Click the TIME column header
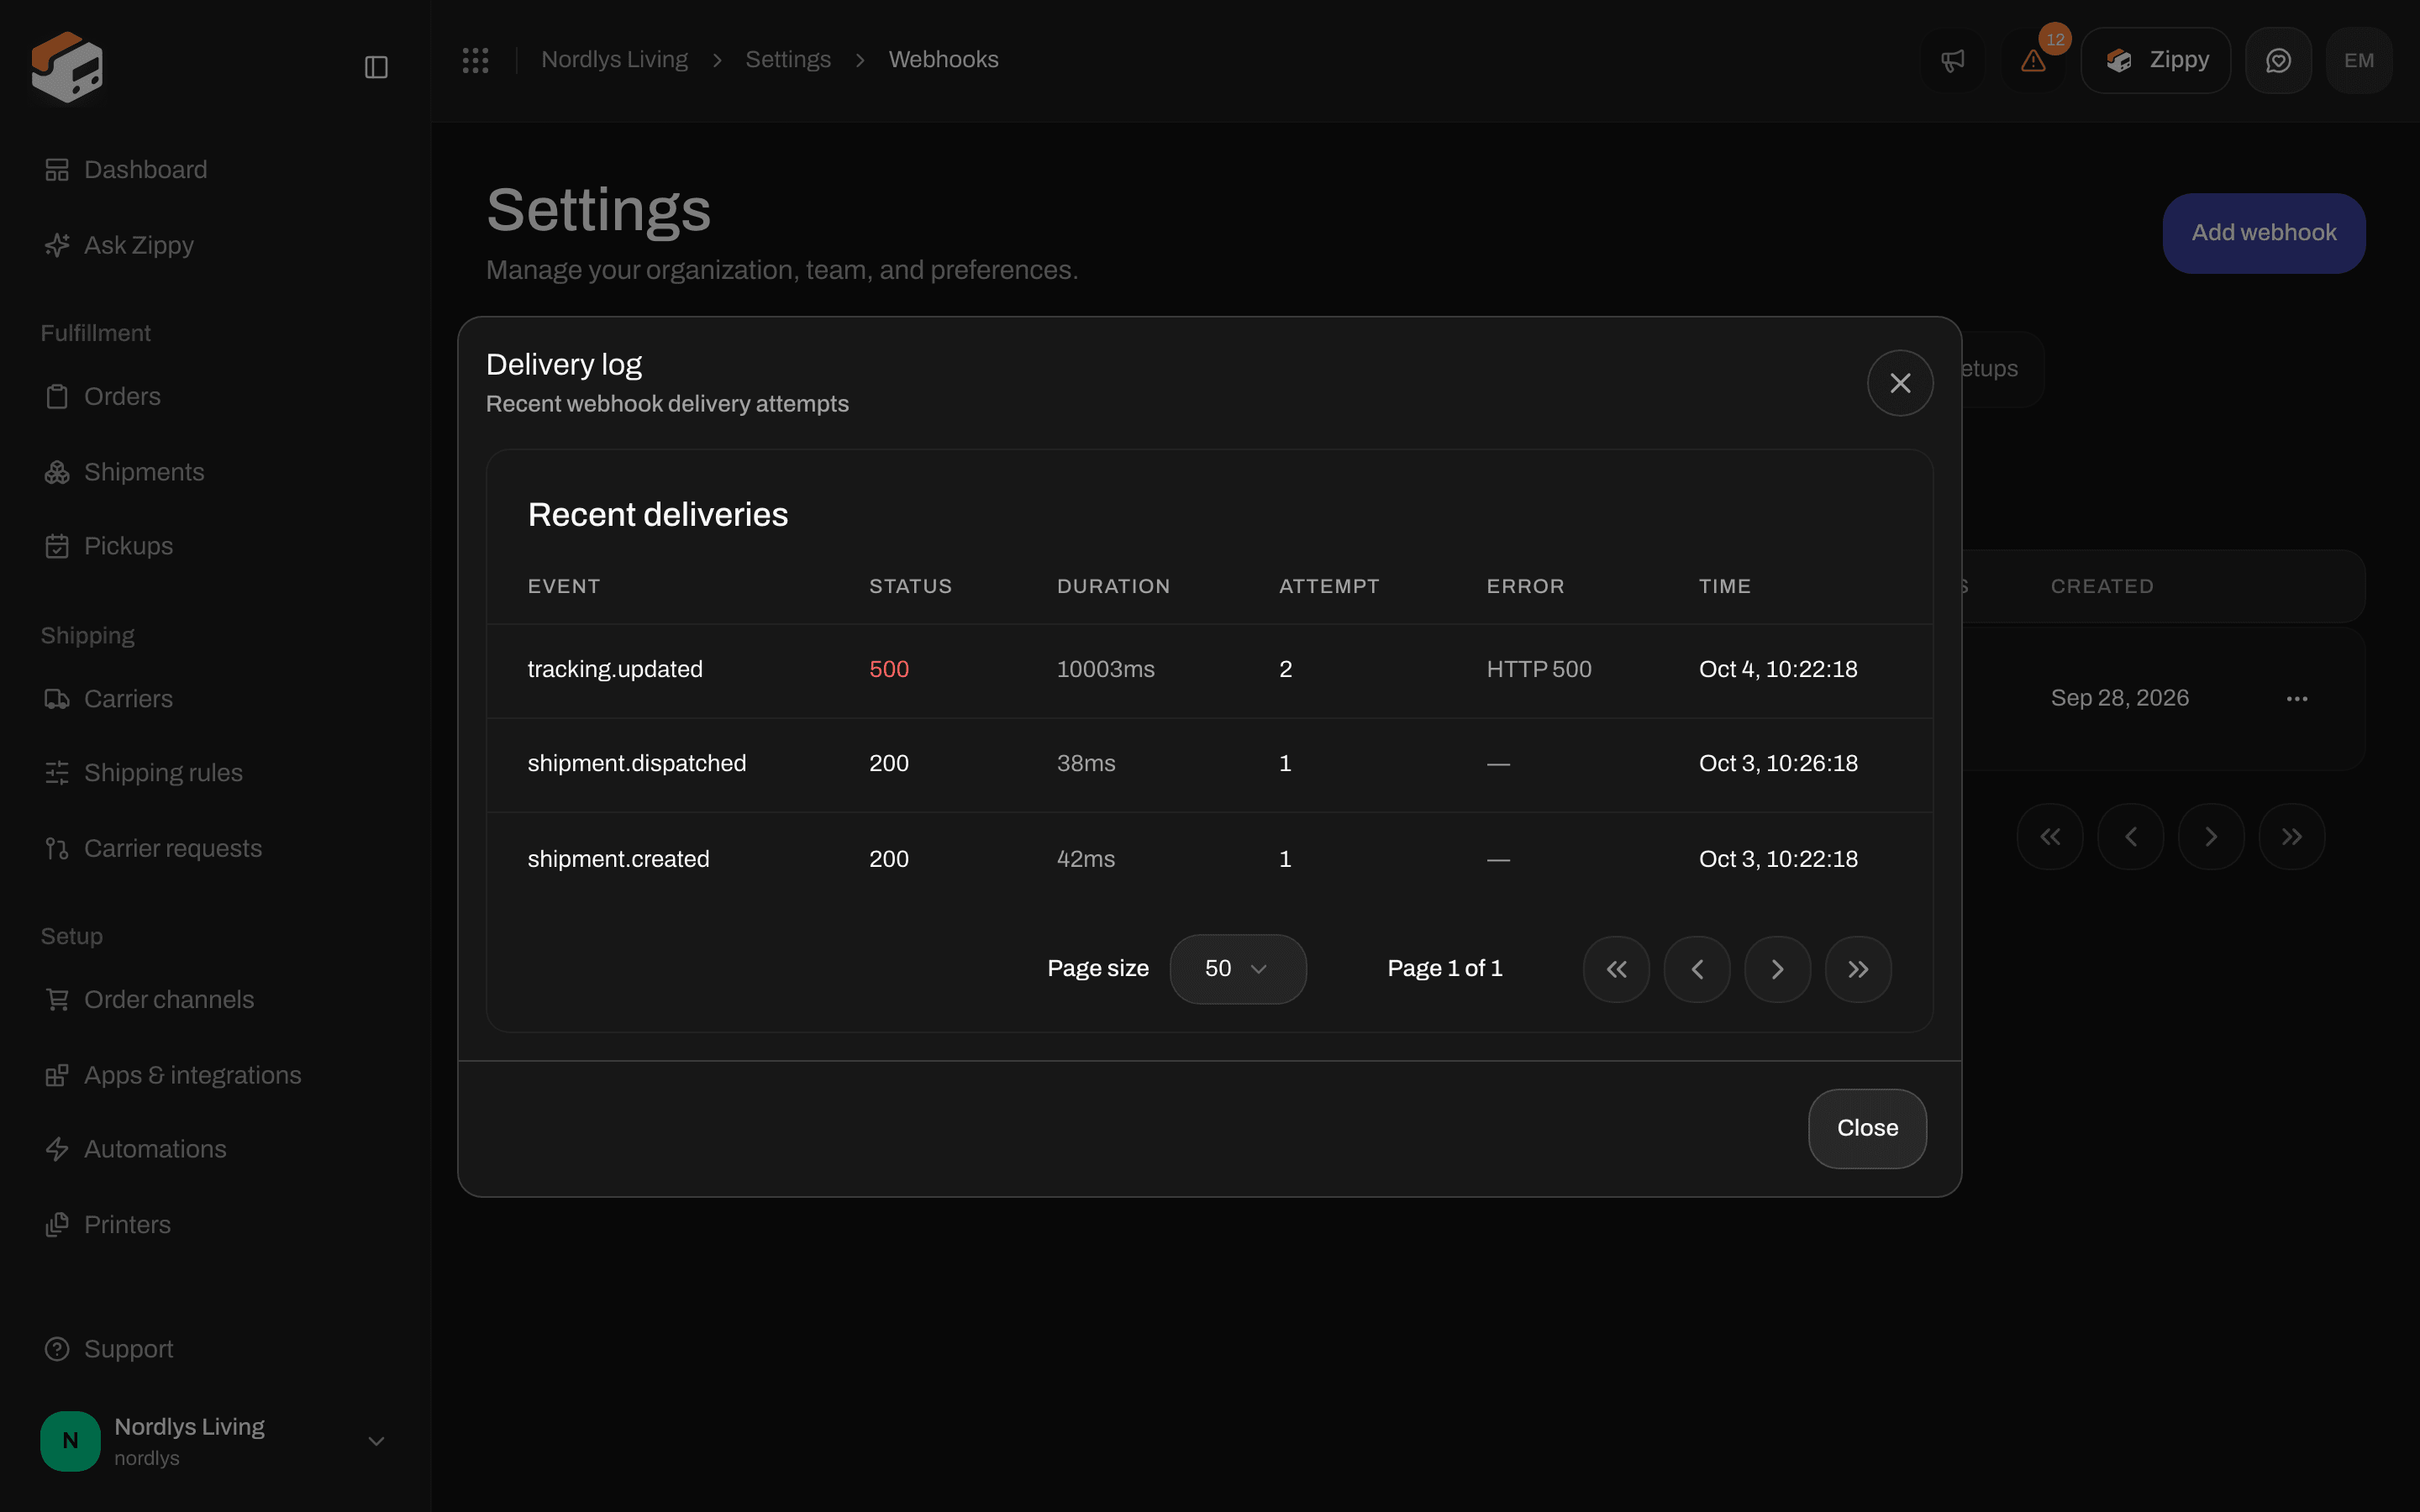The height and width of the screenshot is (1512, 2420). (1725, 586)
